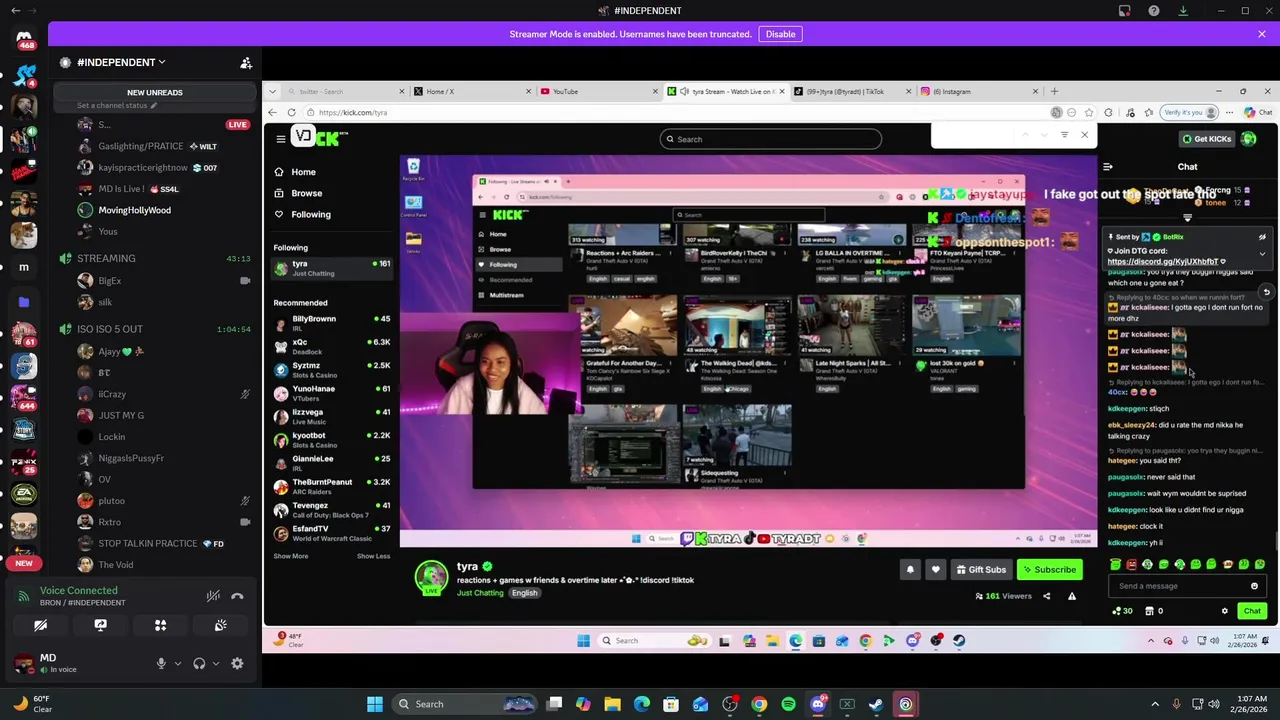Dismiss the Streamer Mode banner
Viewport: 1280px width, 720px height.
(1261, 34)
